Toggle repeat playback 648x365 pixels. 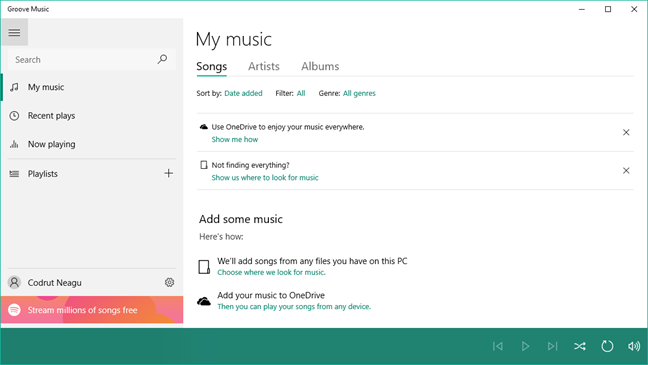(x=607, y=346)
